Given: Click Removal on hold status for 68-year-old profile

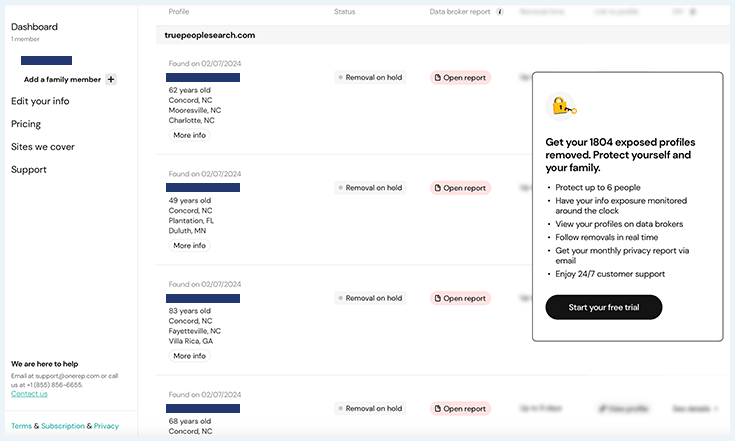Looking at the screenshot, I should 370,408.
